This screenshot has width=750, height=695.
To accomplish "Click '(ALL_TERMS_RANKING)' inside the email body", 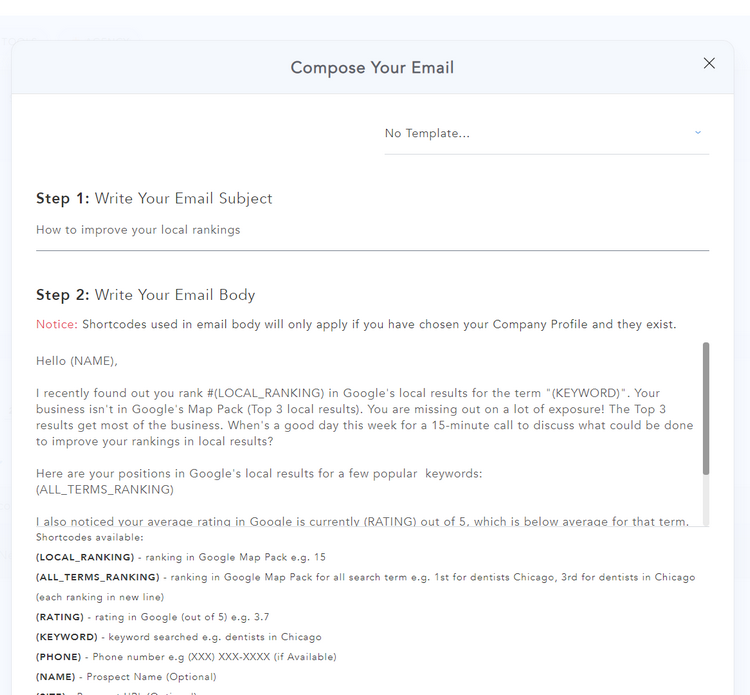I will [105, 490].
